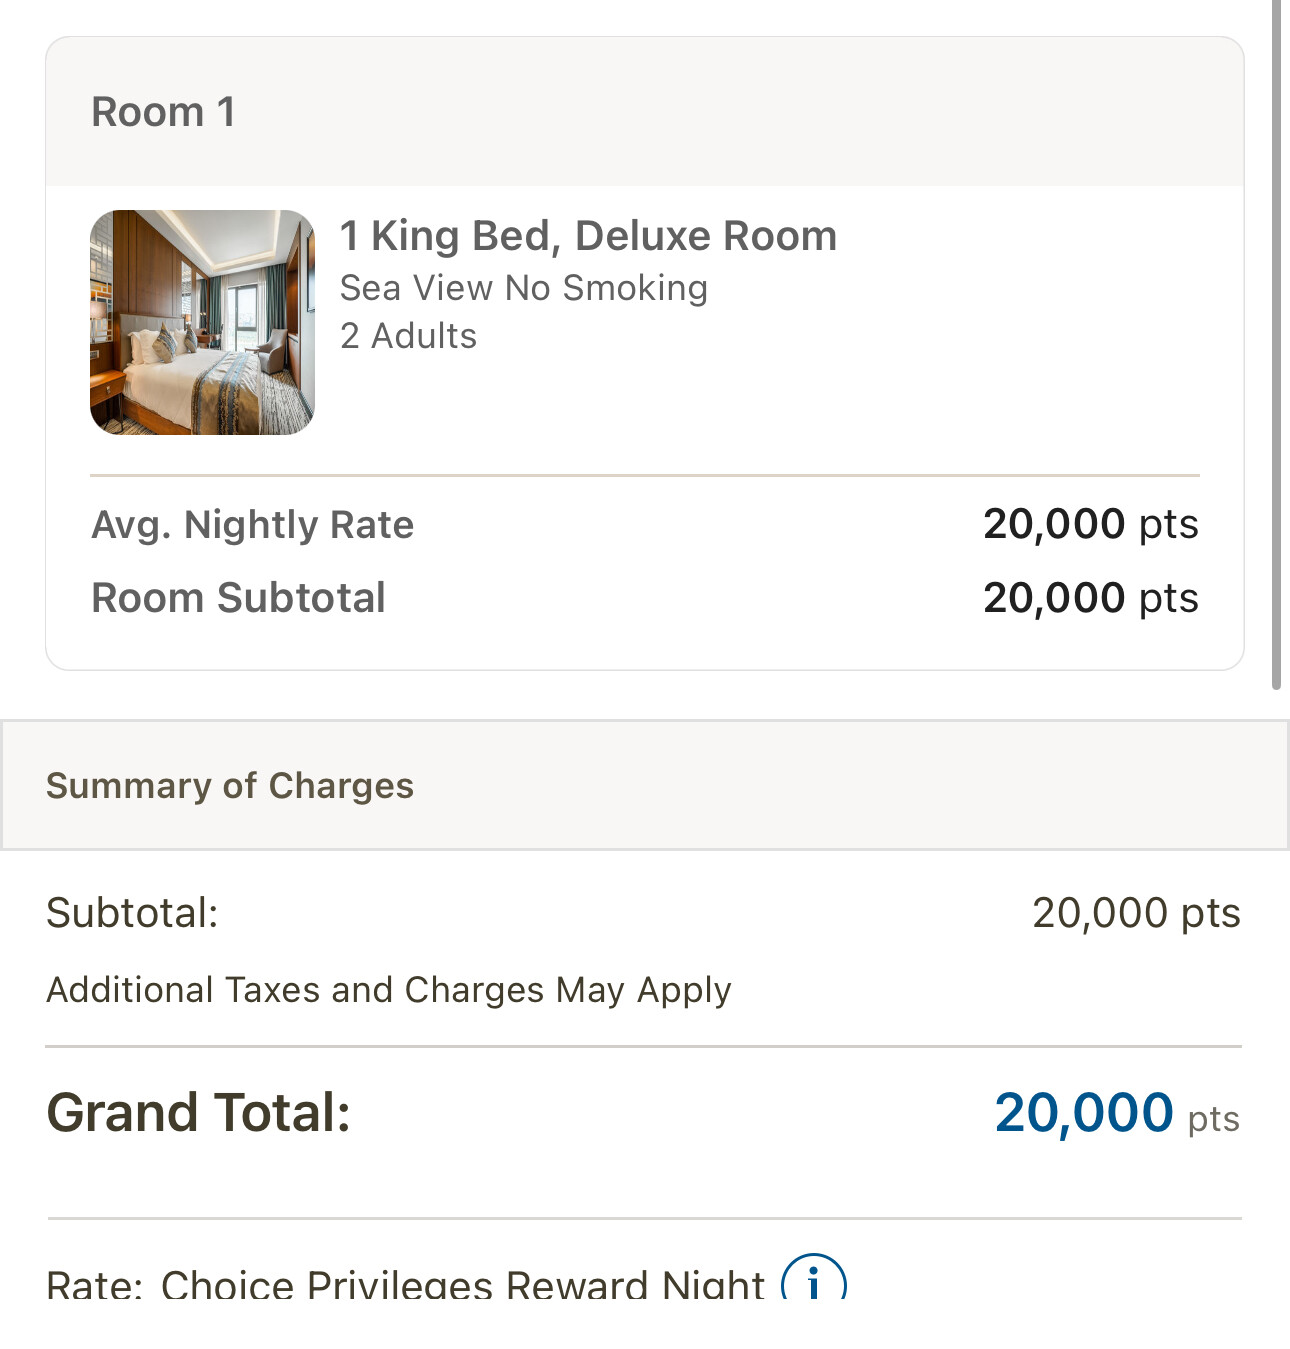
Task: Open the Reward Night rate info icon
Action: tap(813, 1277)
